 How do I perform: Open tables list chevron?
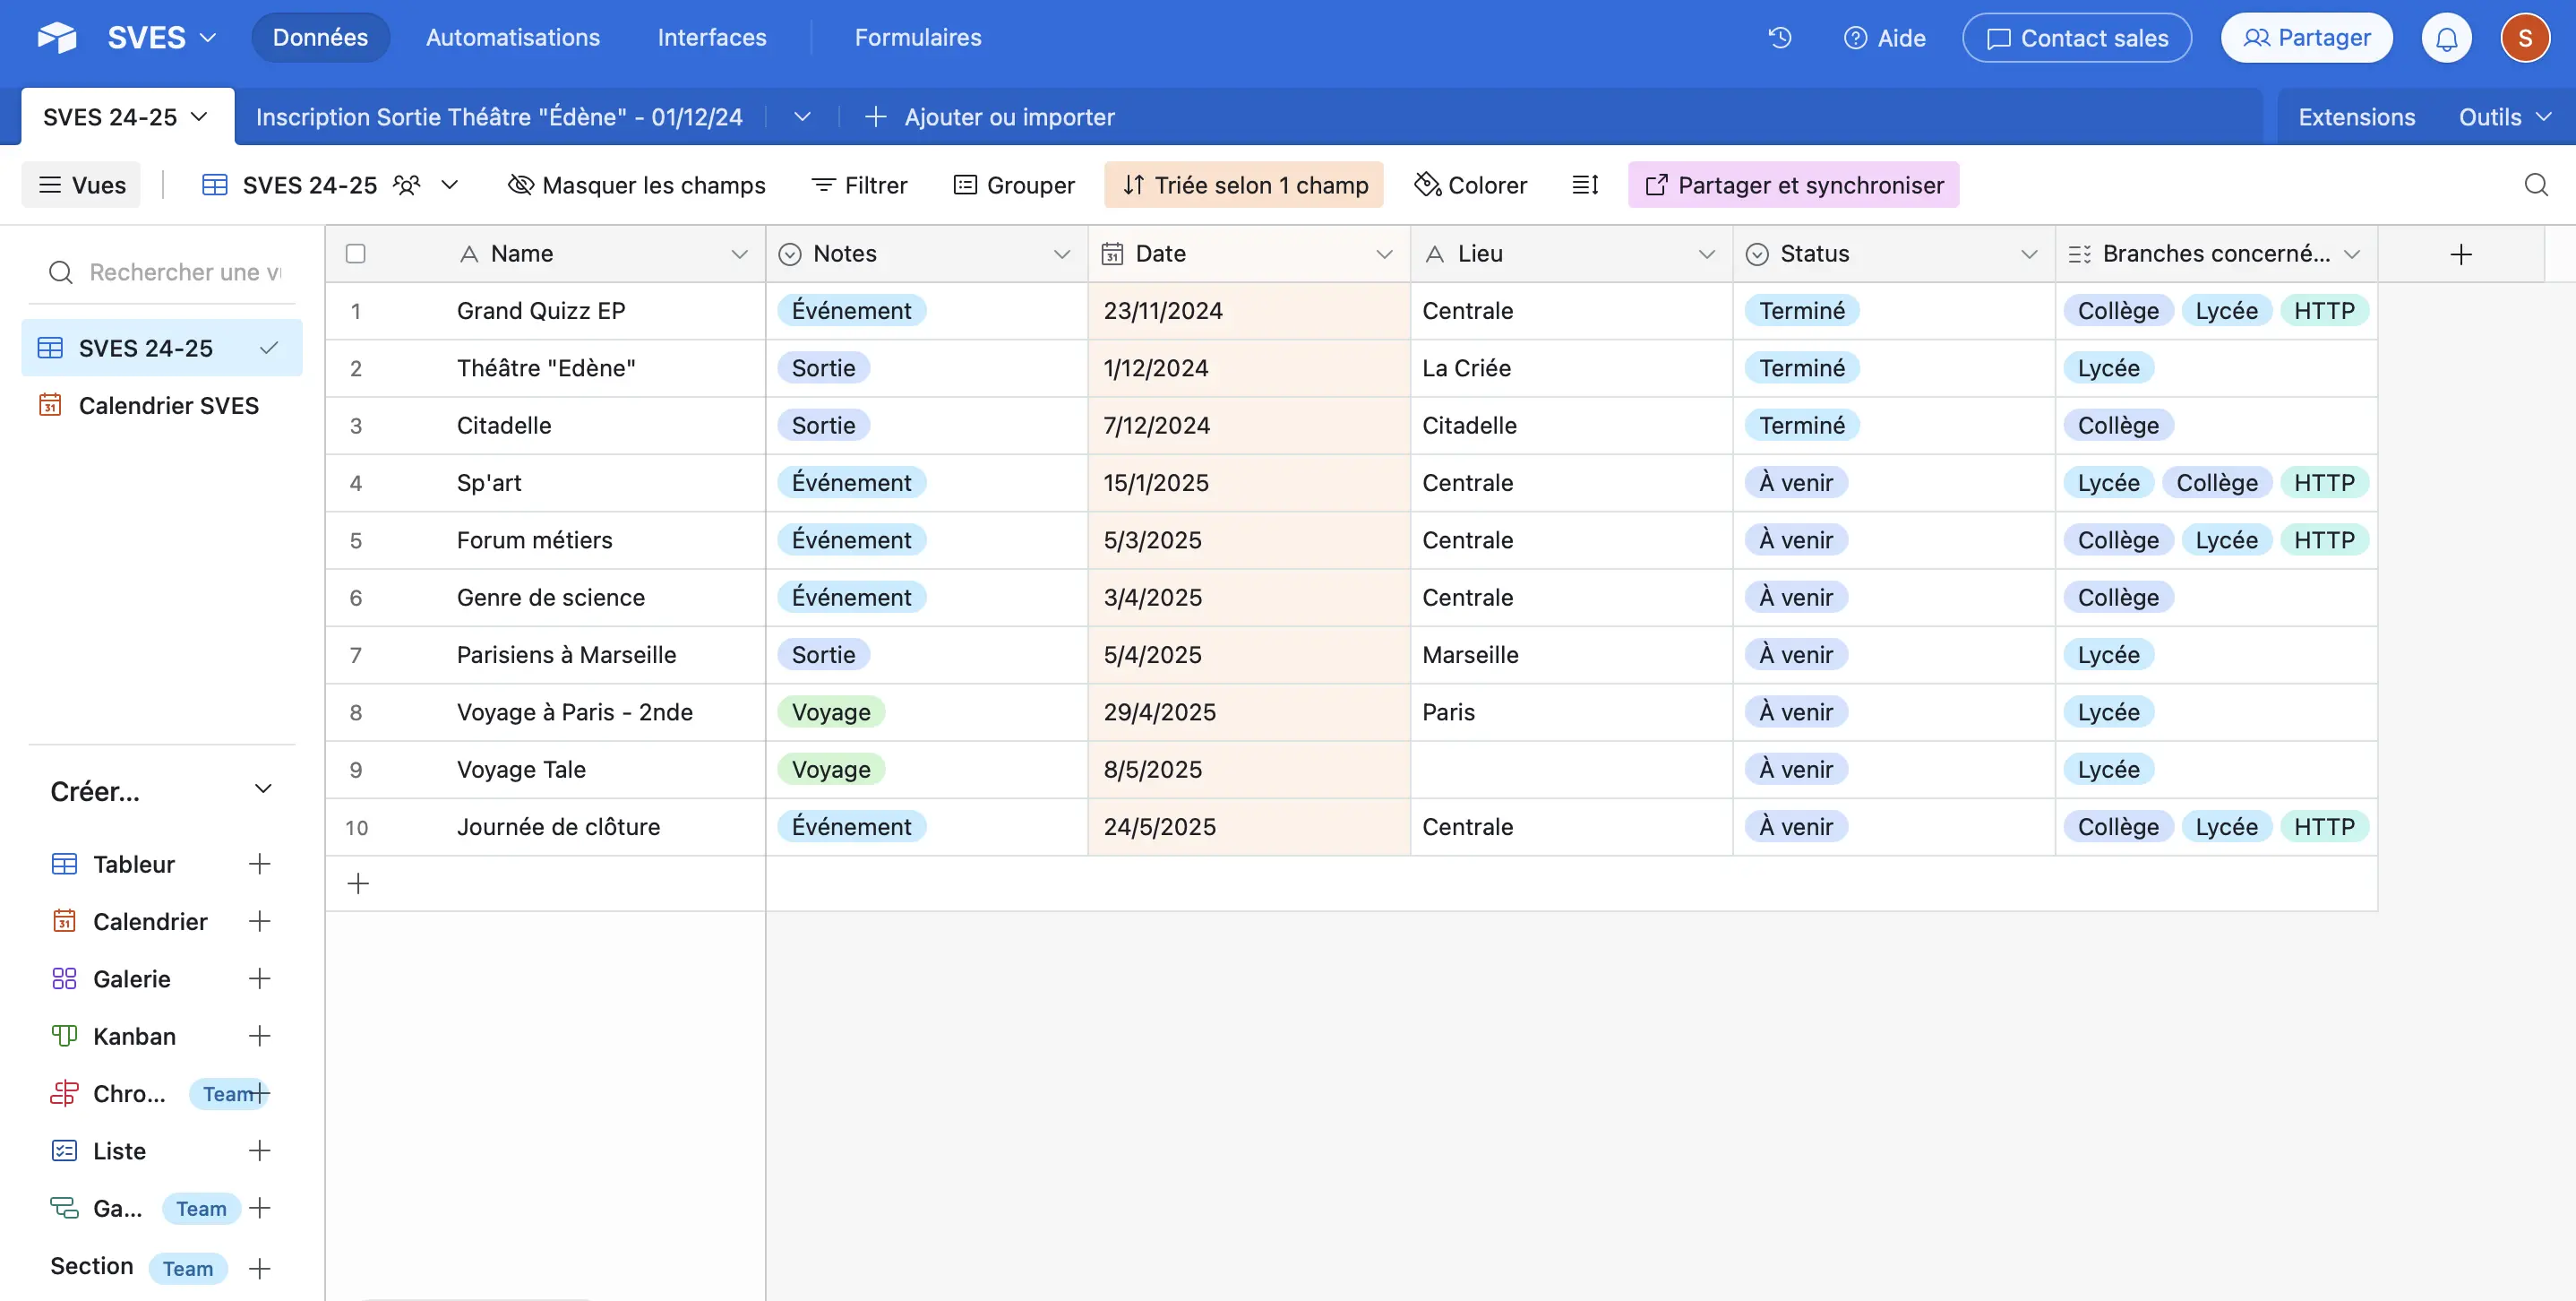click(802, 117)
